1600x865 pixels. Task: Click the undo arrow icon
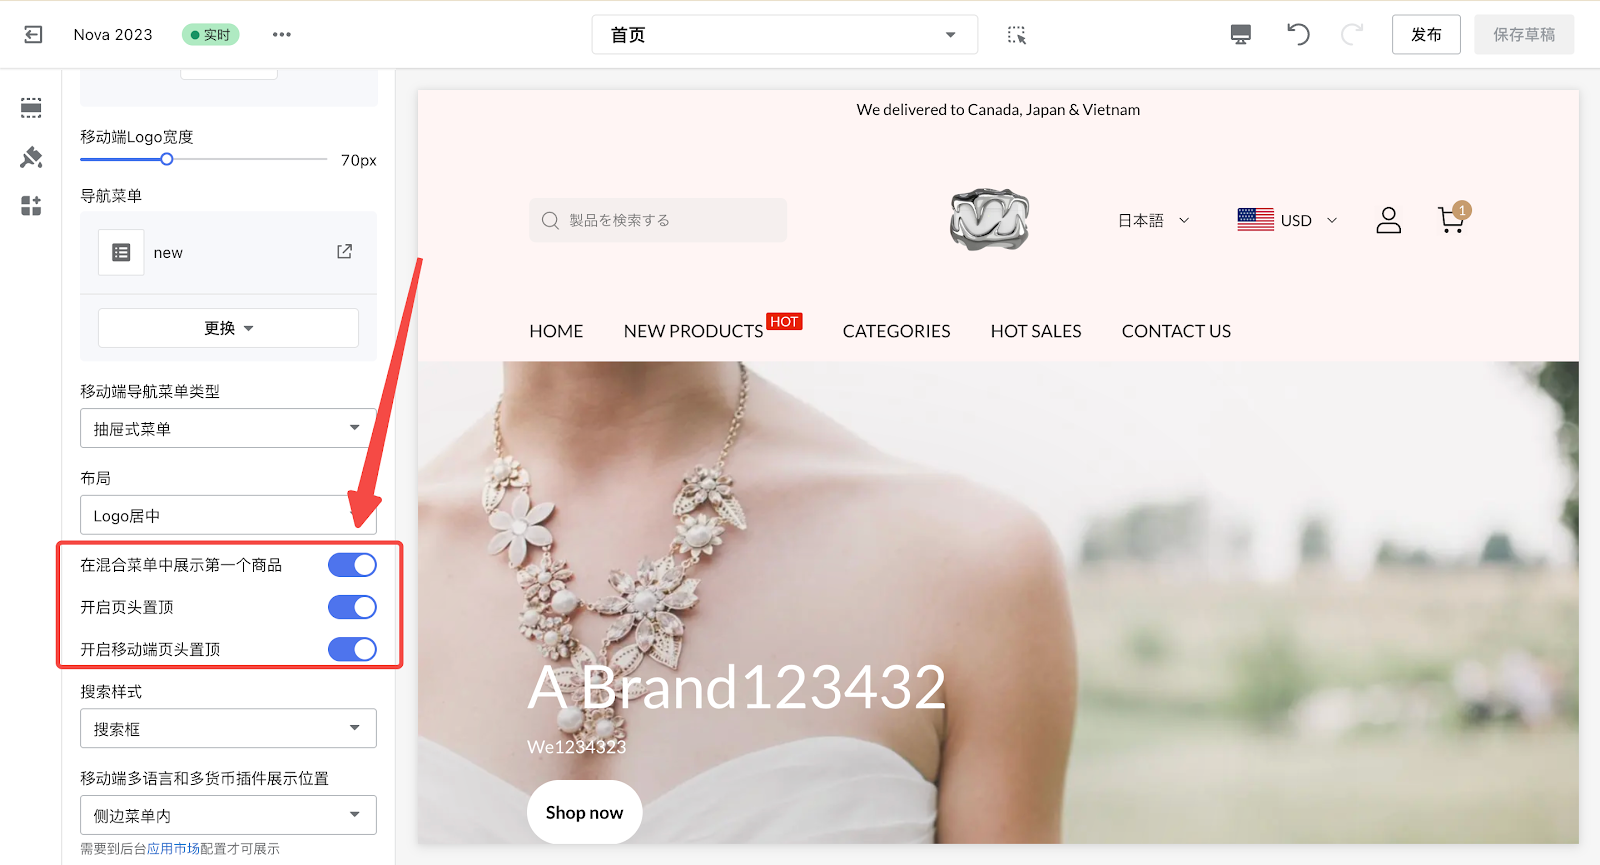click(1297, 35)
